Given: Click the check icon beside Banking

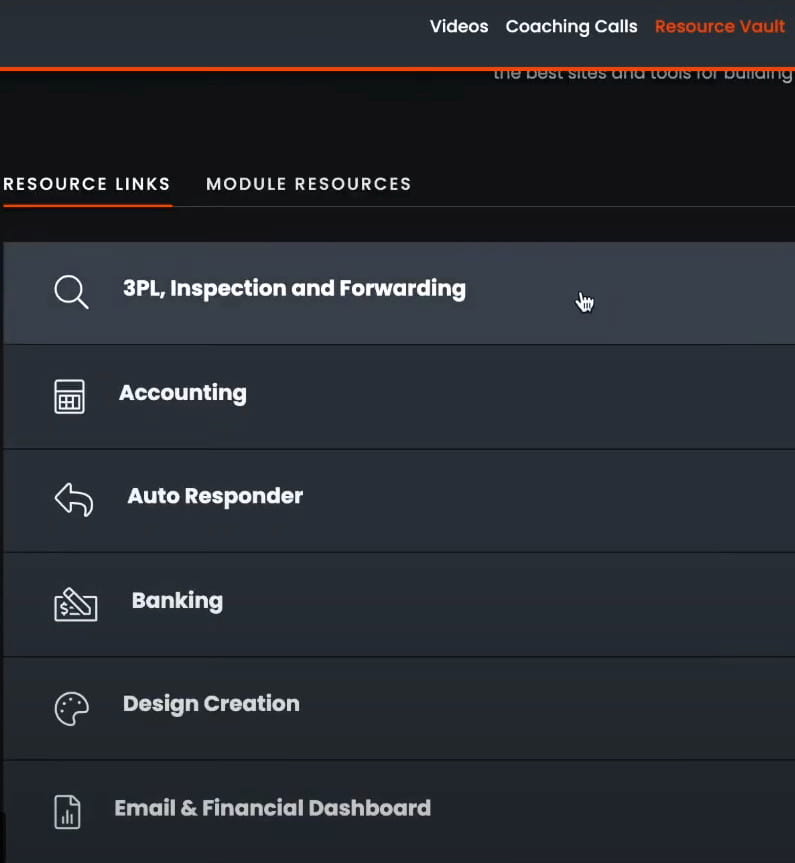Looking at the screenshot, I should pos(75,604).
